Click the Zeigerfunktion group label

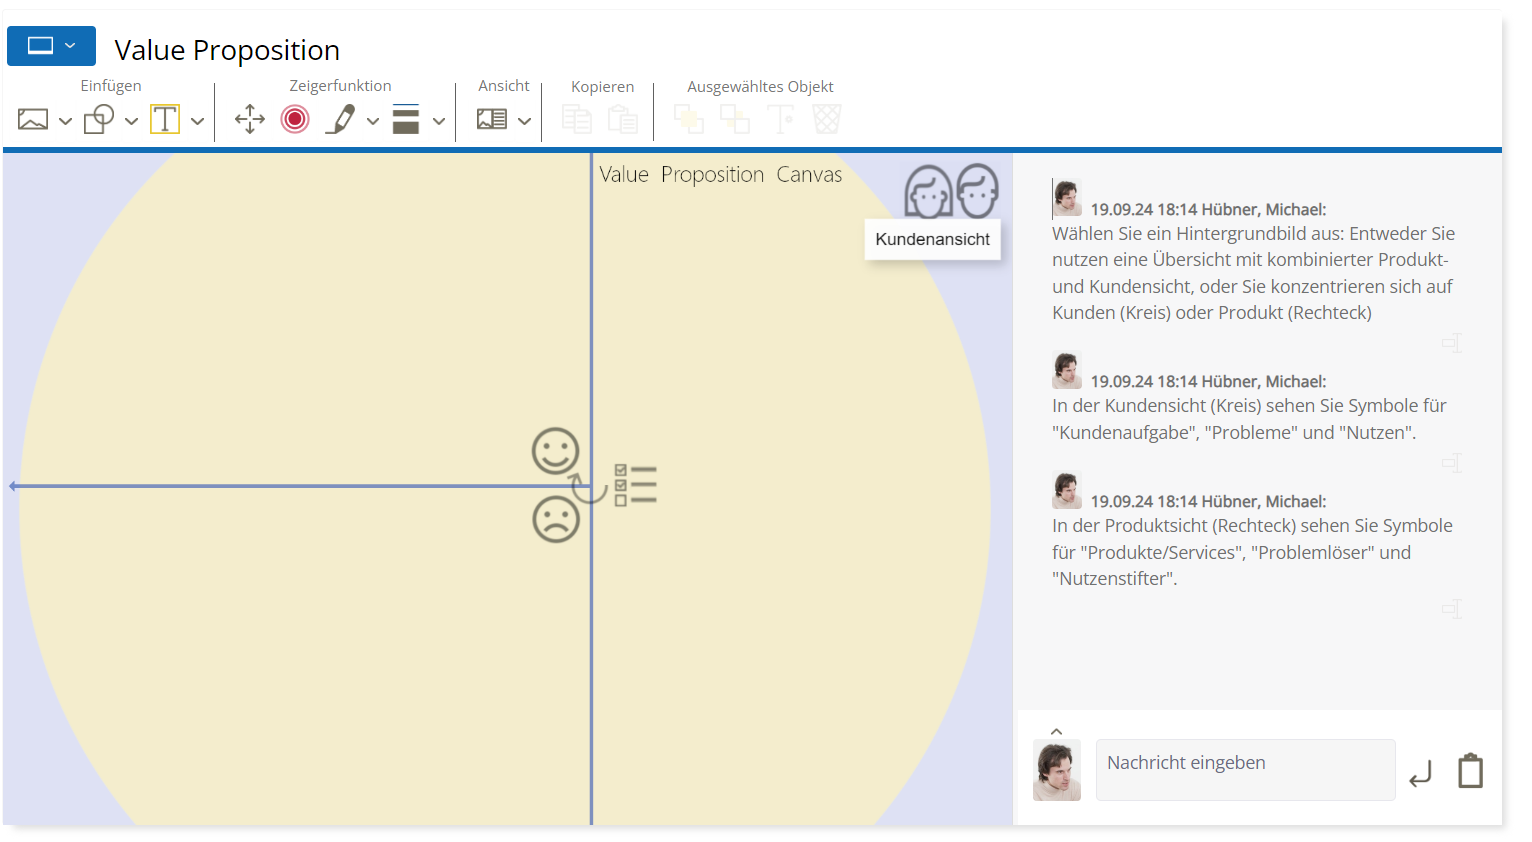(340, 86)
